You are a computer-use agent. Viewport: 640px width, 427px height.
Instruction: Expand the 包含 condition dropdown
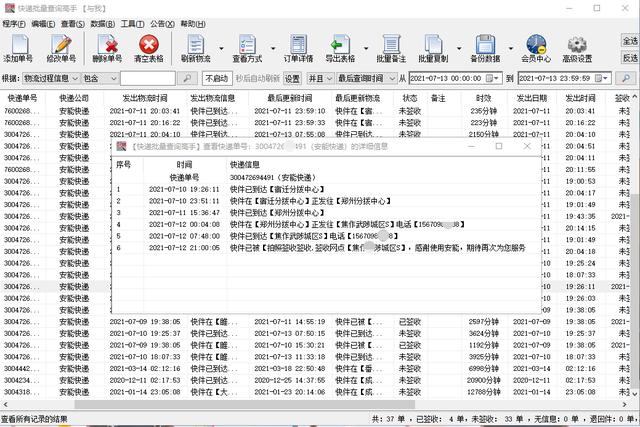tap(112, 77)
